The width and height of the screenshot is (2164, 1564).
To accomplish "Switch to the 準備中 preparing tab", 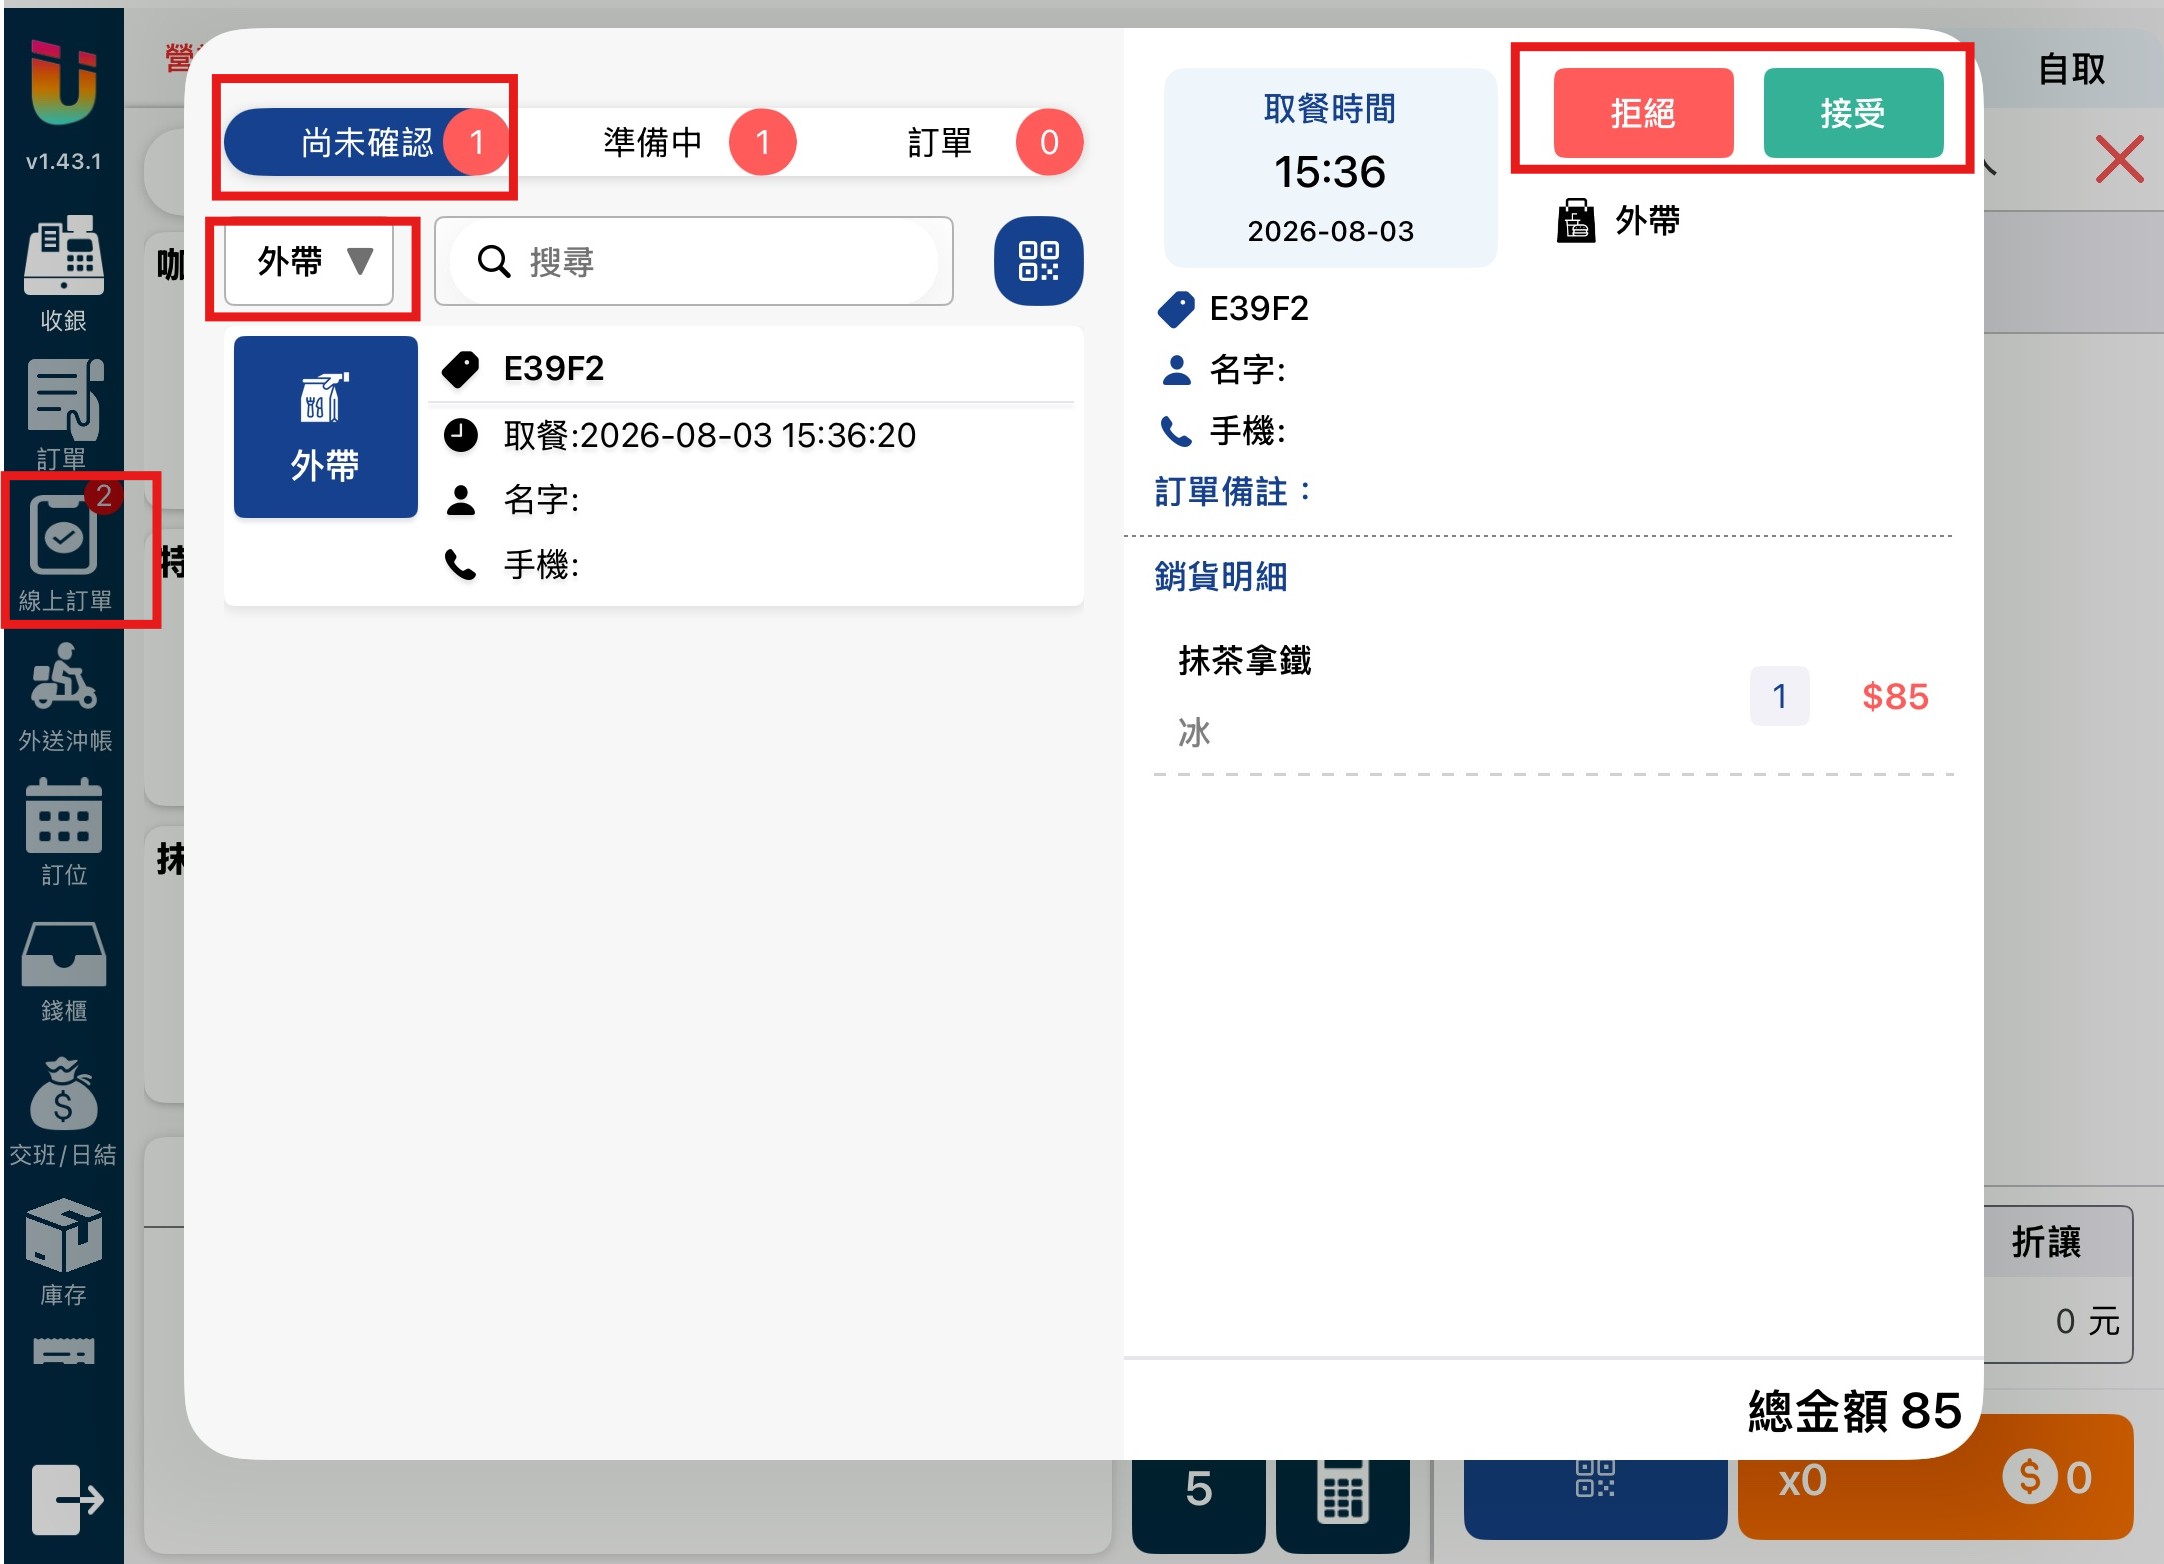I will (652, 142).
